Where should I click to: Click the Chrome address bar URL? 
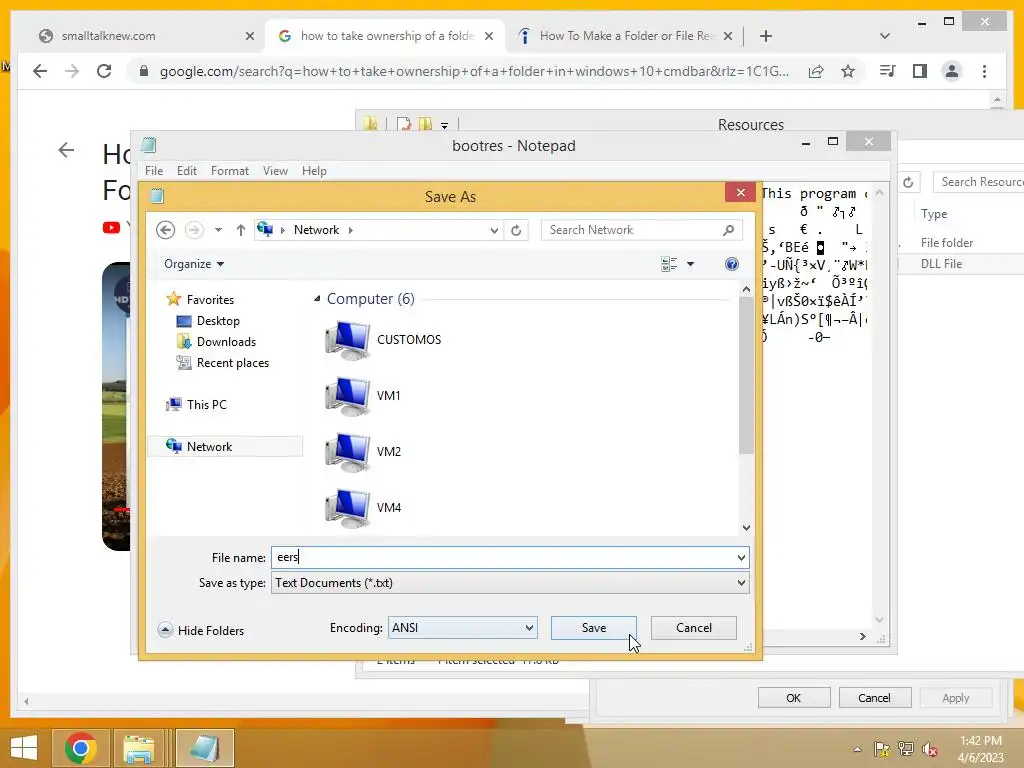coord(473,71)
